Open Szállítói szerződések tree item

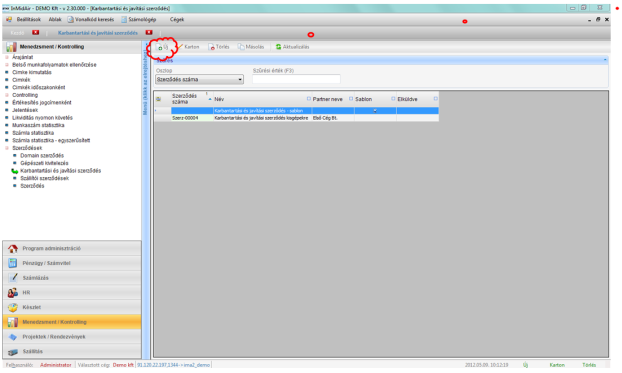click(x=44, y=178)
